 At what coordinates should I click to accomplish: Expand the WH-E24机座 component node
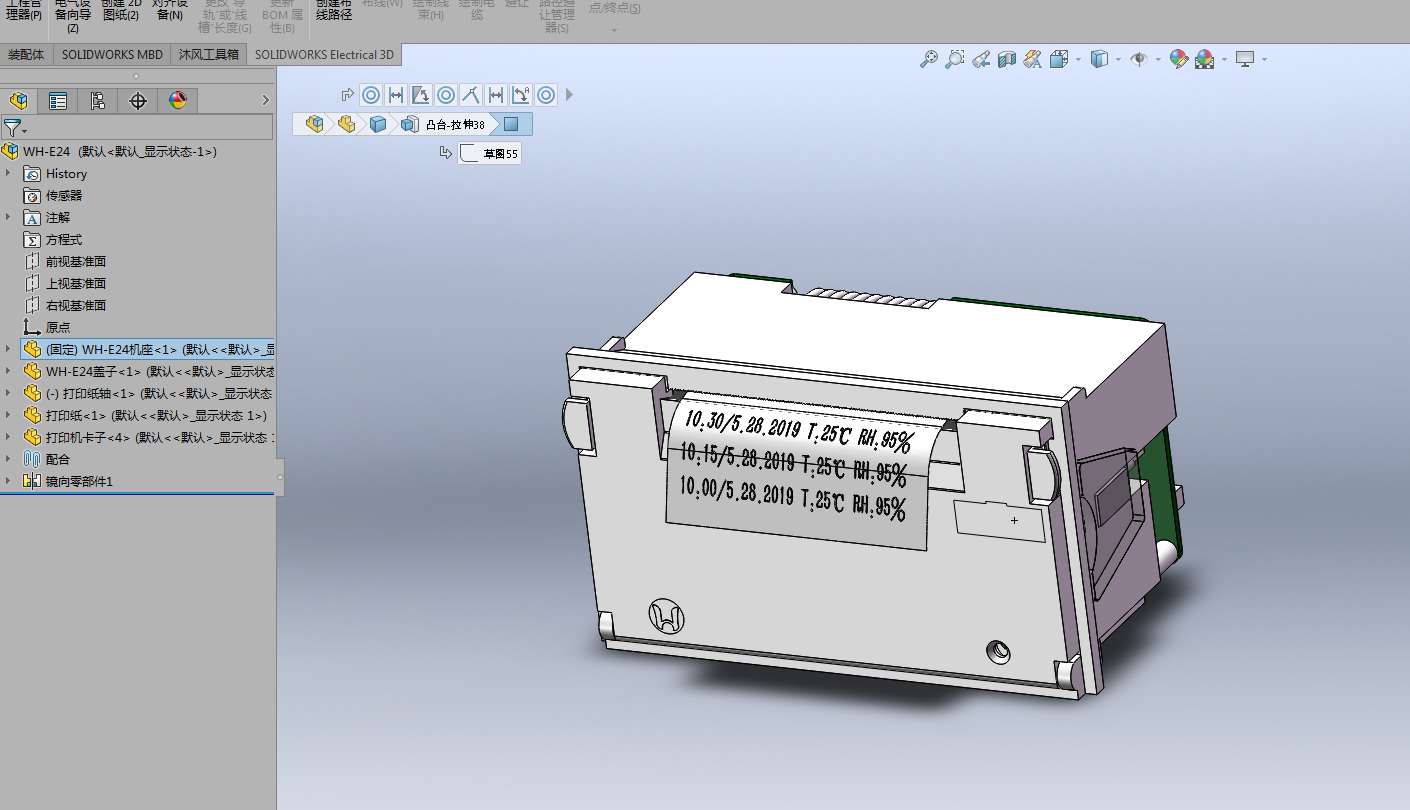pyautogui.click(x=9, y=349)
